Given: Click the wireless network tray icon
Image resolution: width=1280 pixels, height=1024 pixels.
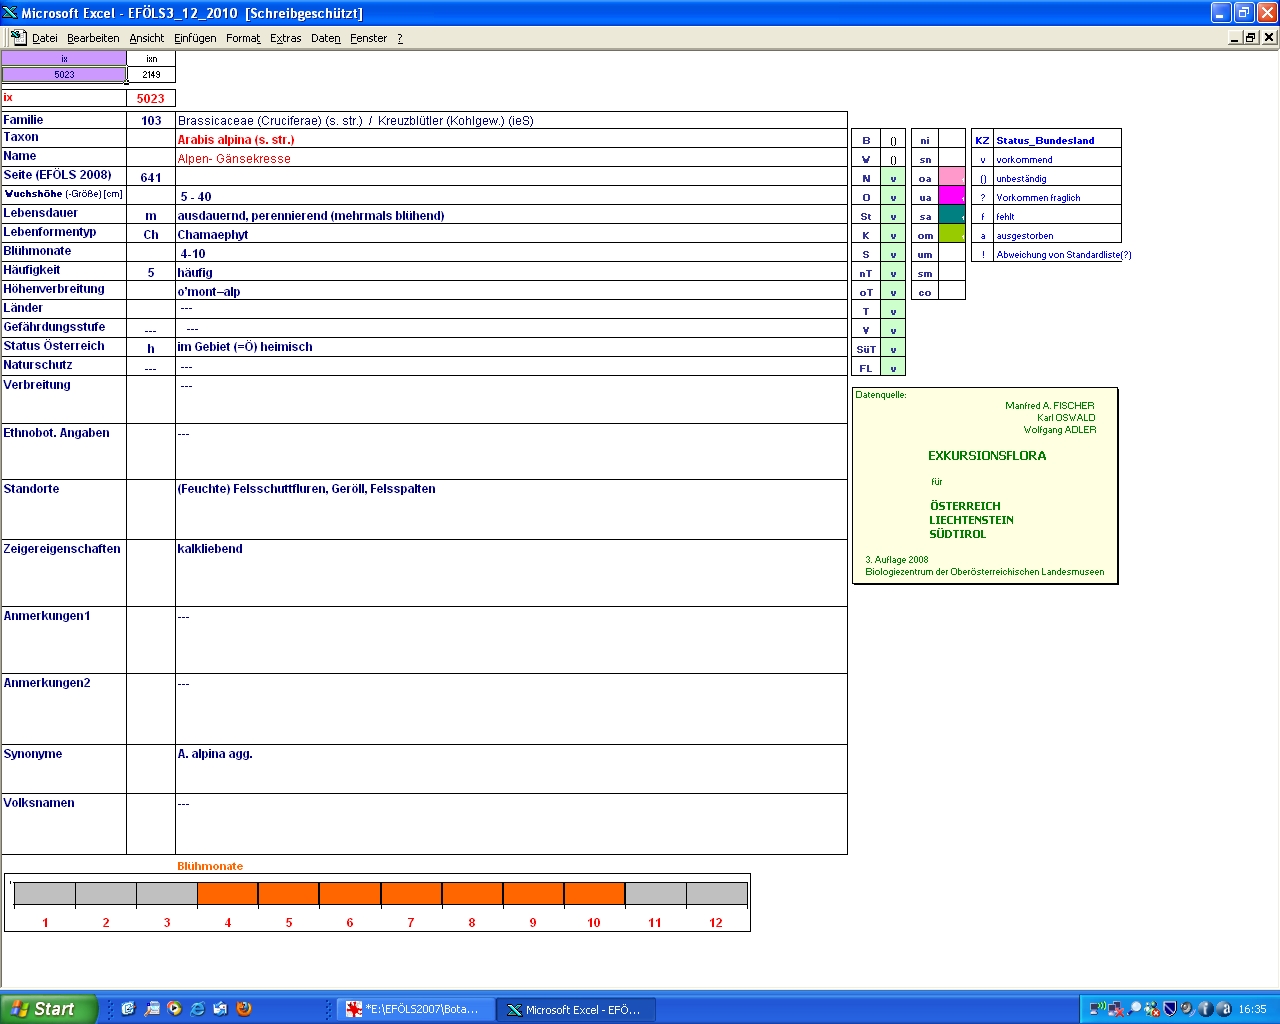Looking at the screenshot, I should coord(1097,1009).
